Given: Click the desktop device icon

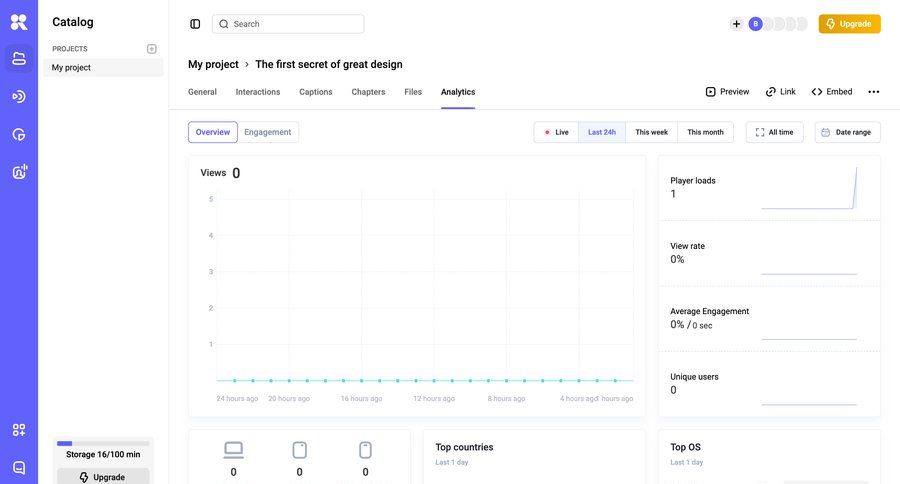Looking at the screenshot, I should (233, 450).
